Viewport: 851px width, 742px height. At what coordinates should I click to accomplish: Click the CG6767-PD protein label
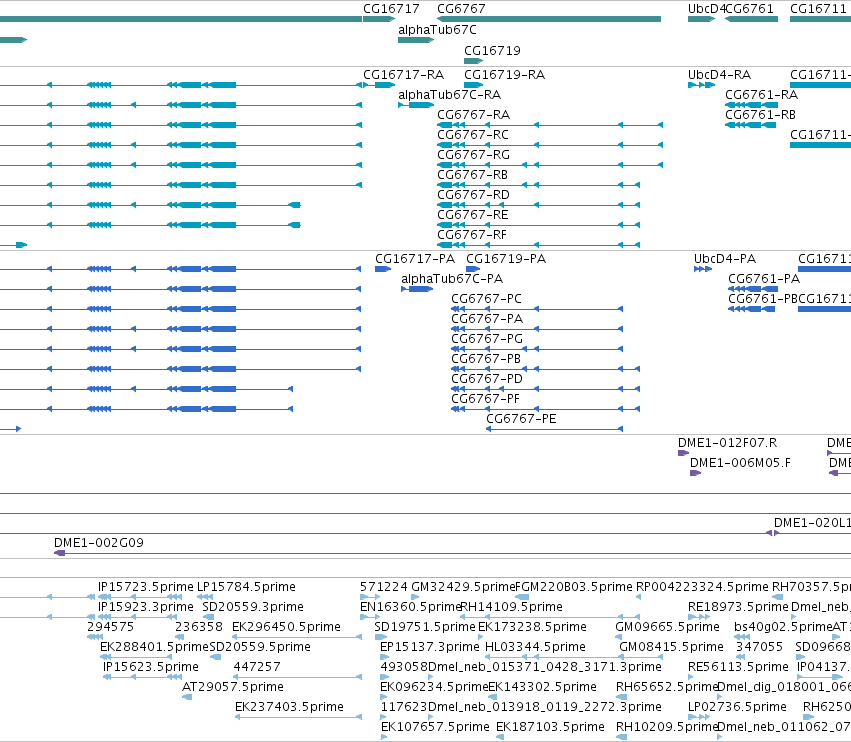coord(487,379)
